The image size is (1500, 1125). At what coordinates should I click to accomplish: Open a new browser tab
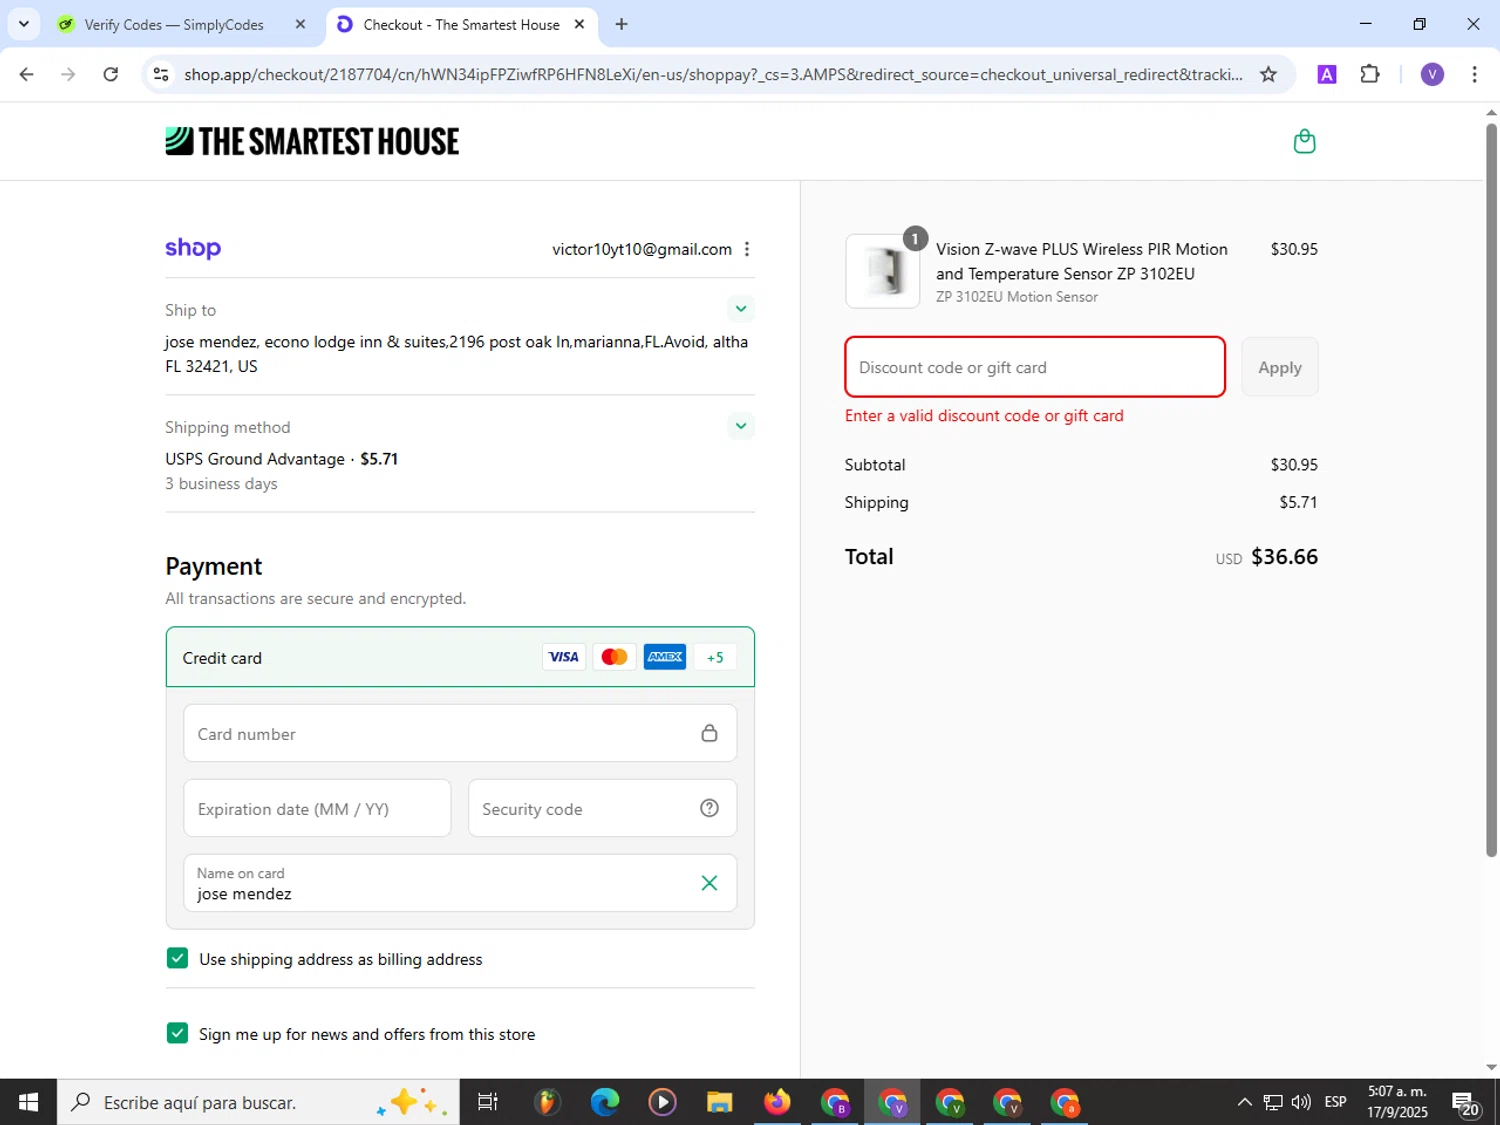[621, 24]
